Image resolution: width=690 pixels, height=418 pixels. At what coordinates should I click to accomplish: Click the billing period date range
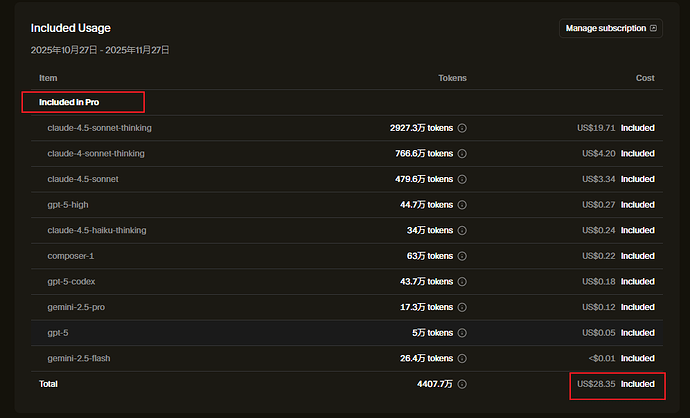pyautogui.click(x=100, y=50)
